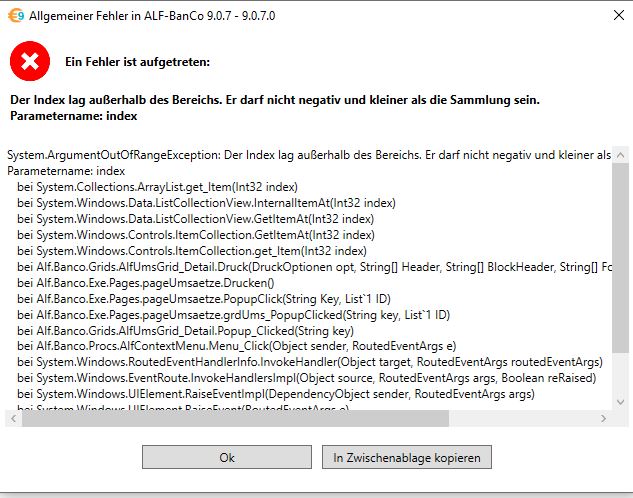Click the pageUmsaetze.Drucken() stack line
This screenshot has width=633, height=498.
pyautogui.click(x=146, y=282)
